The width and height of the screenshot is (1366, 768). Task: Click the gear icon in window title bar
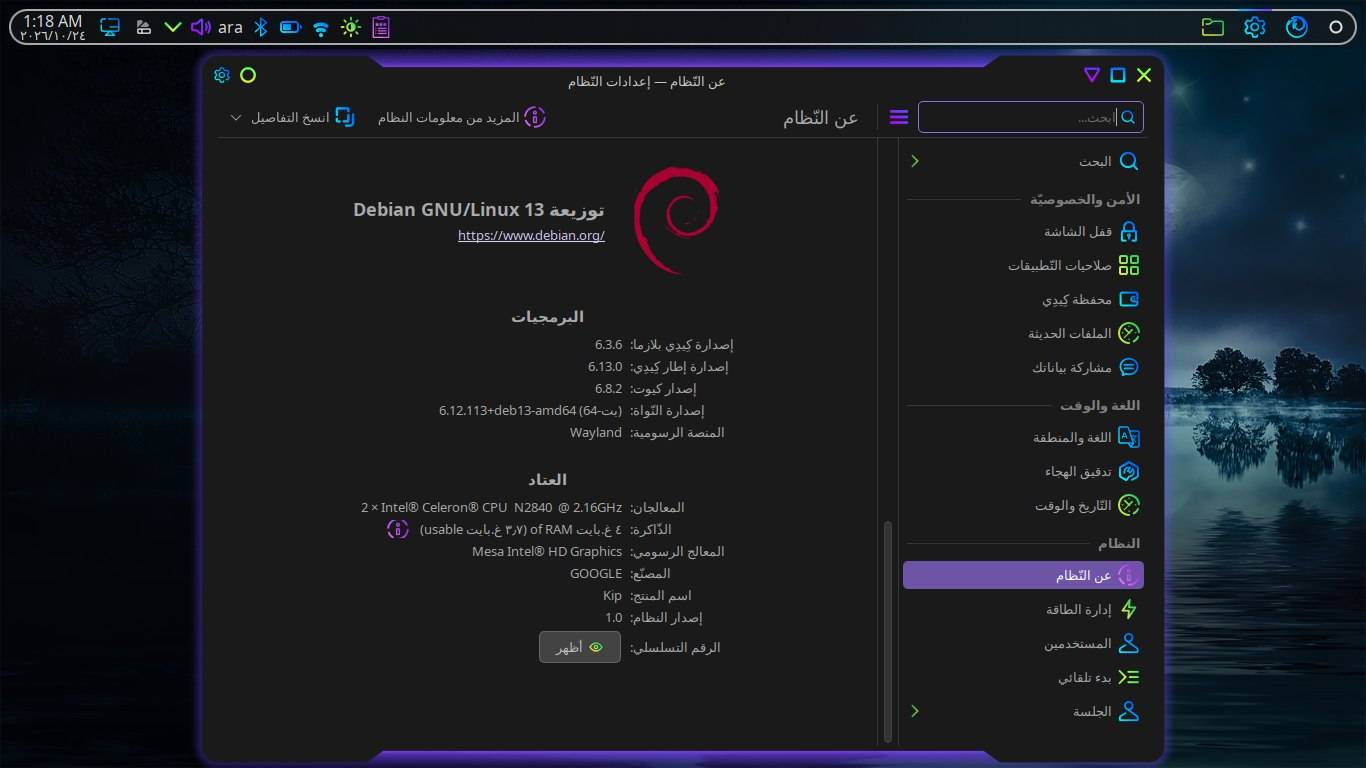pos(222,75)
